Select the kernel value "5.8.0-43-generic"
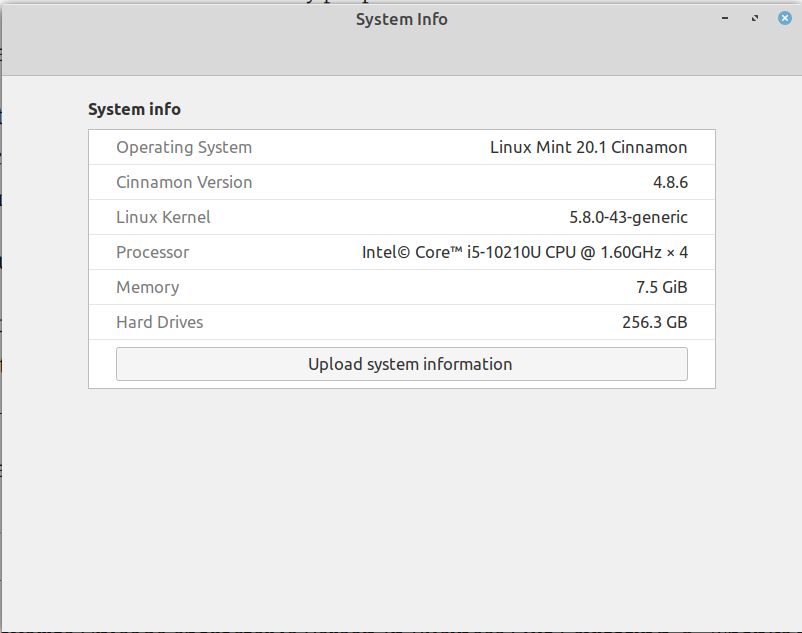 point(628,217)
